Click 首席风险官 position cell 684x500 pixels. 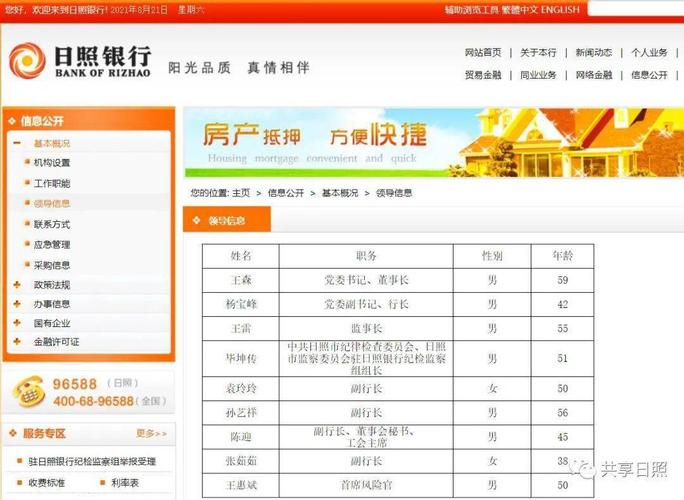click(366, 485)
